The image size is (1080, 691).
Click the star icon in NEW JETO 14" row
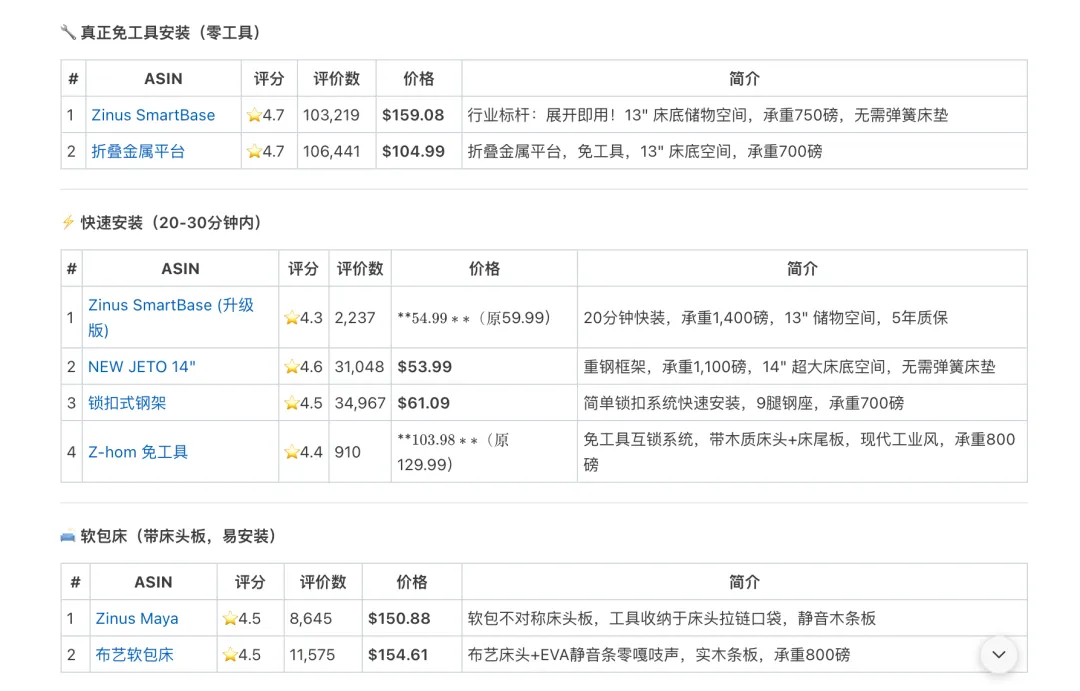tap(292, 367)
